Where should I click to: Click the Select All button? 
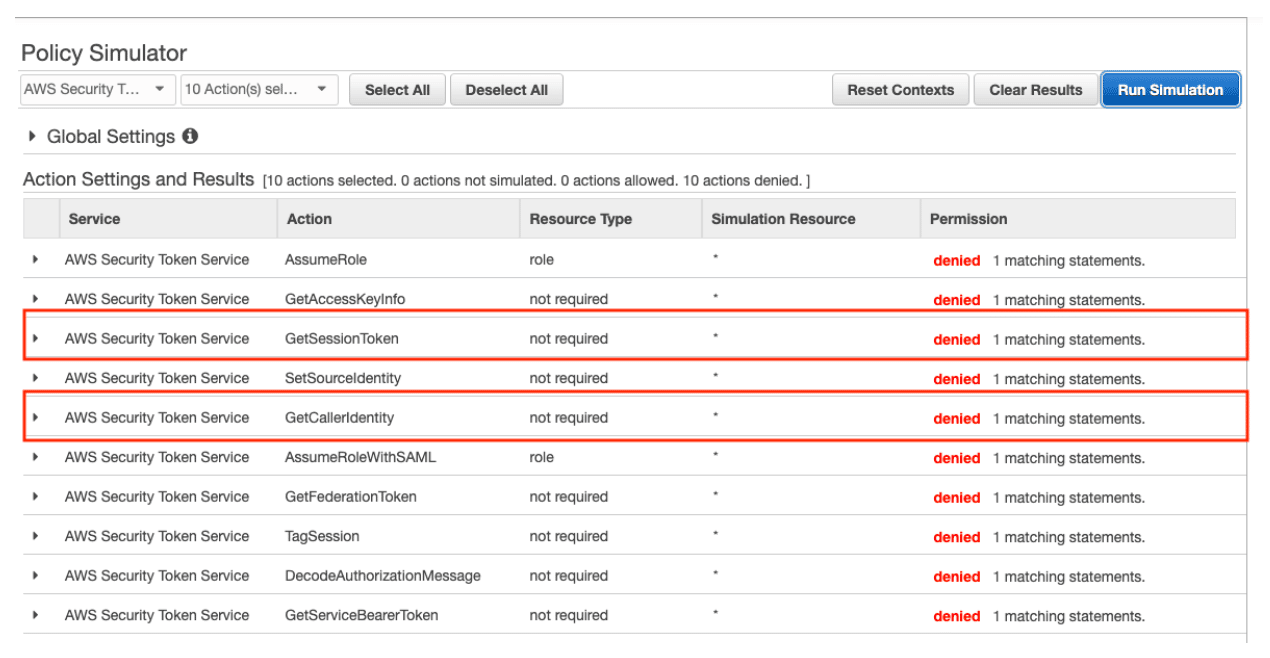397,90
